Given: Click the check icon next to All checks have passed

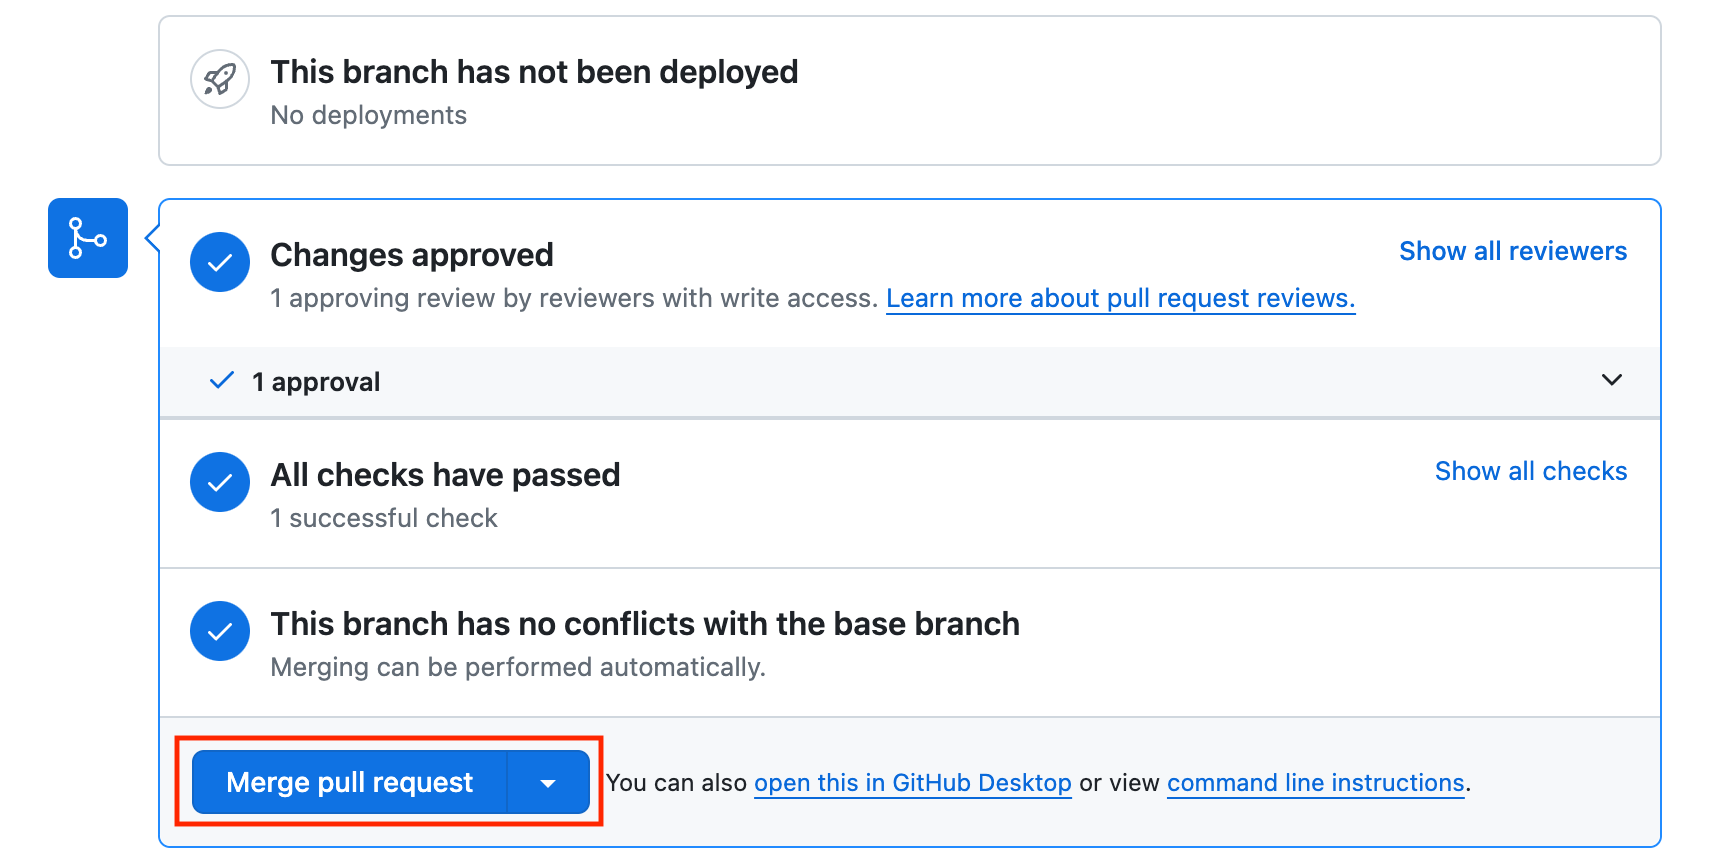Looking at the screenshot, I should point(219,482).
